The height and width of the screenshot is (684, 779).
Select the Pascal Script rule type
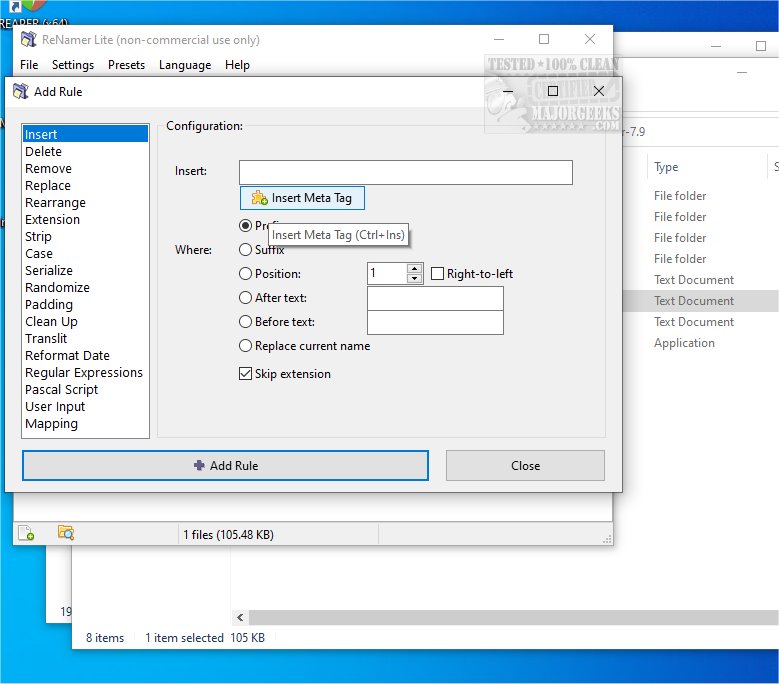85,389
